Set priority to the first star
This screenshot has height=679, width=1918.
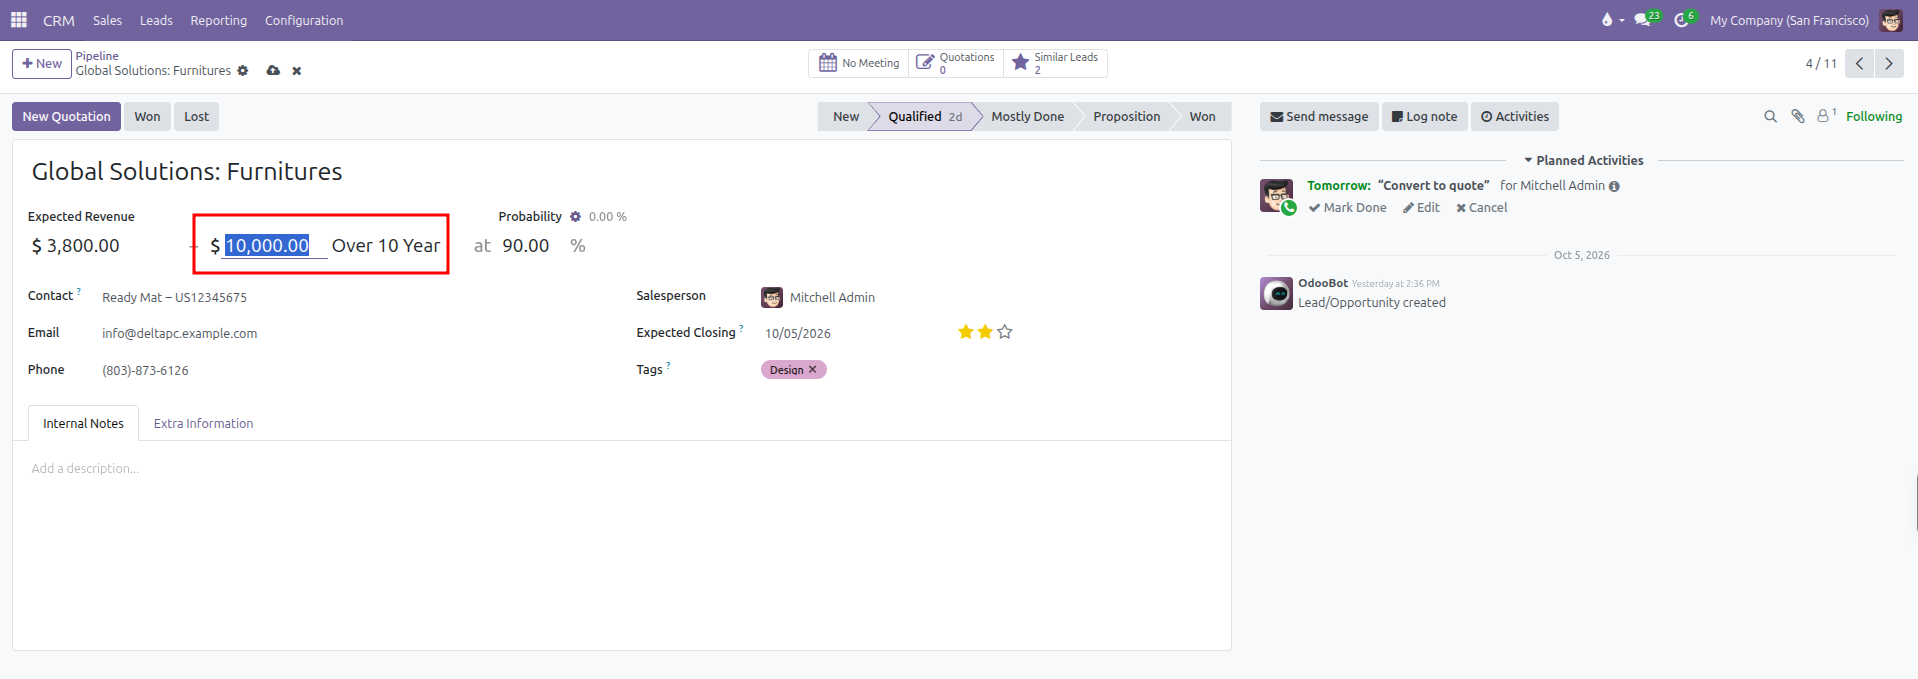click(x=966, y=332)
